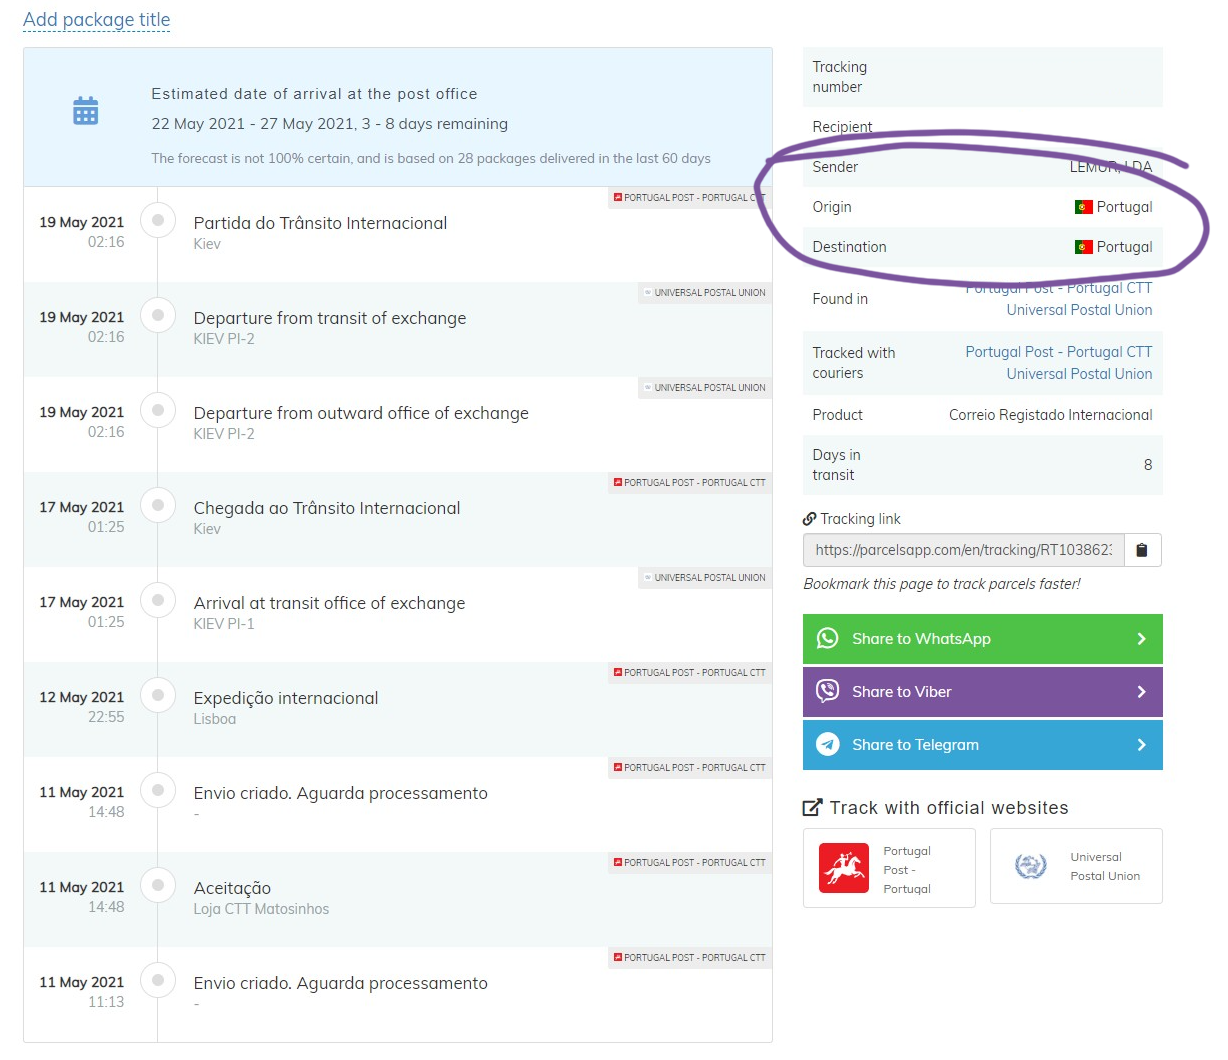Click the 12 May 2021 22:55 timestamp

pyautogui.click(x=82, y=707)
